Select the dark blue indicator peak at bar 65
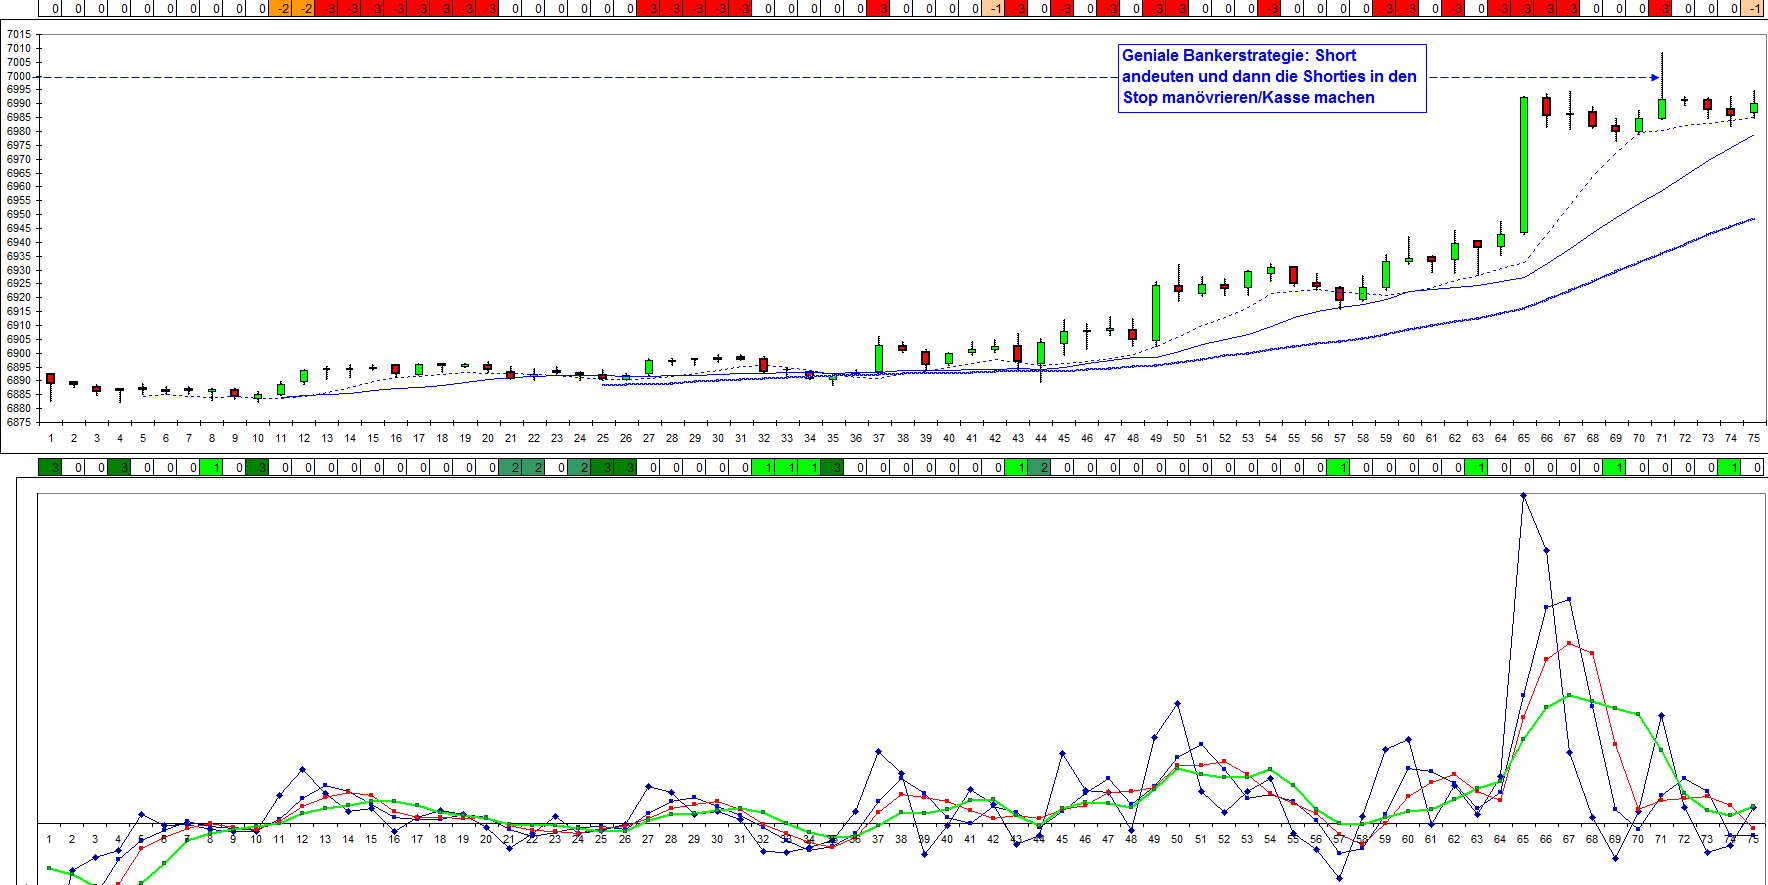The image size is (1768, 885). (x=1523, y=496)
